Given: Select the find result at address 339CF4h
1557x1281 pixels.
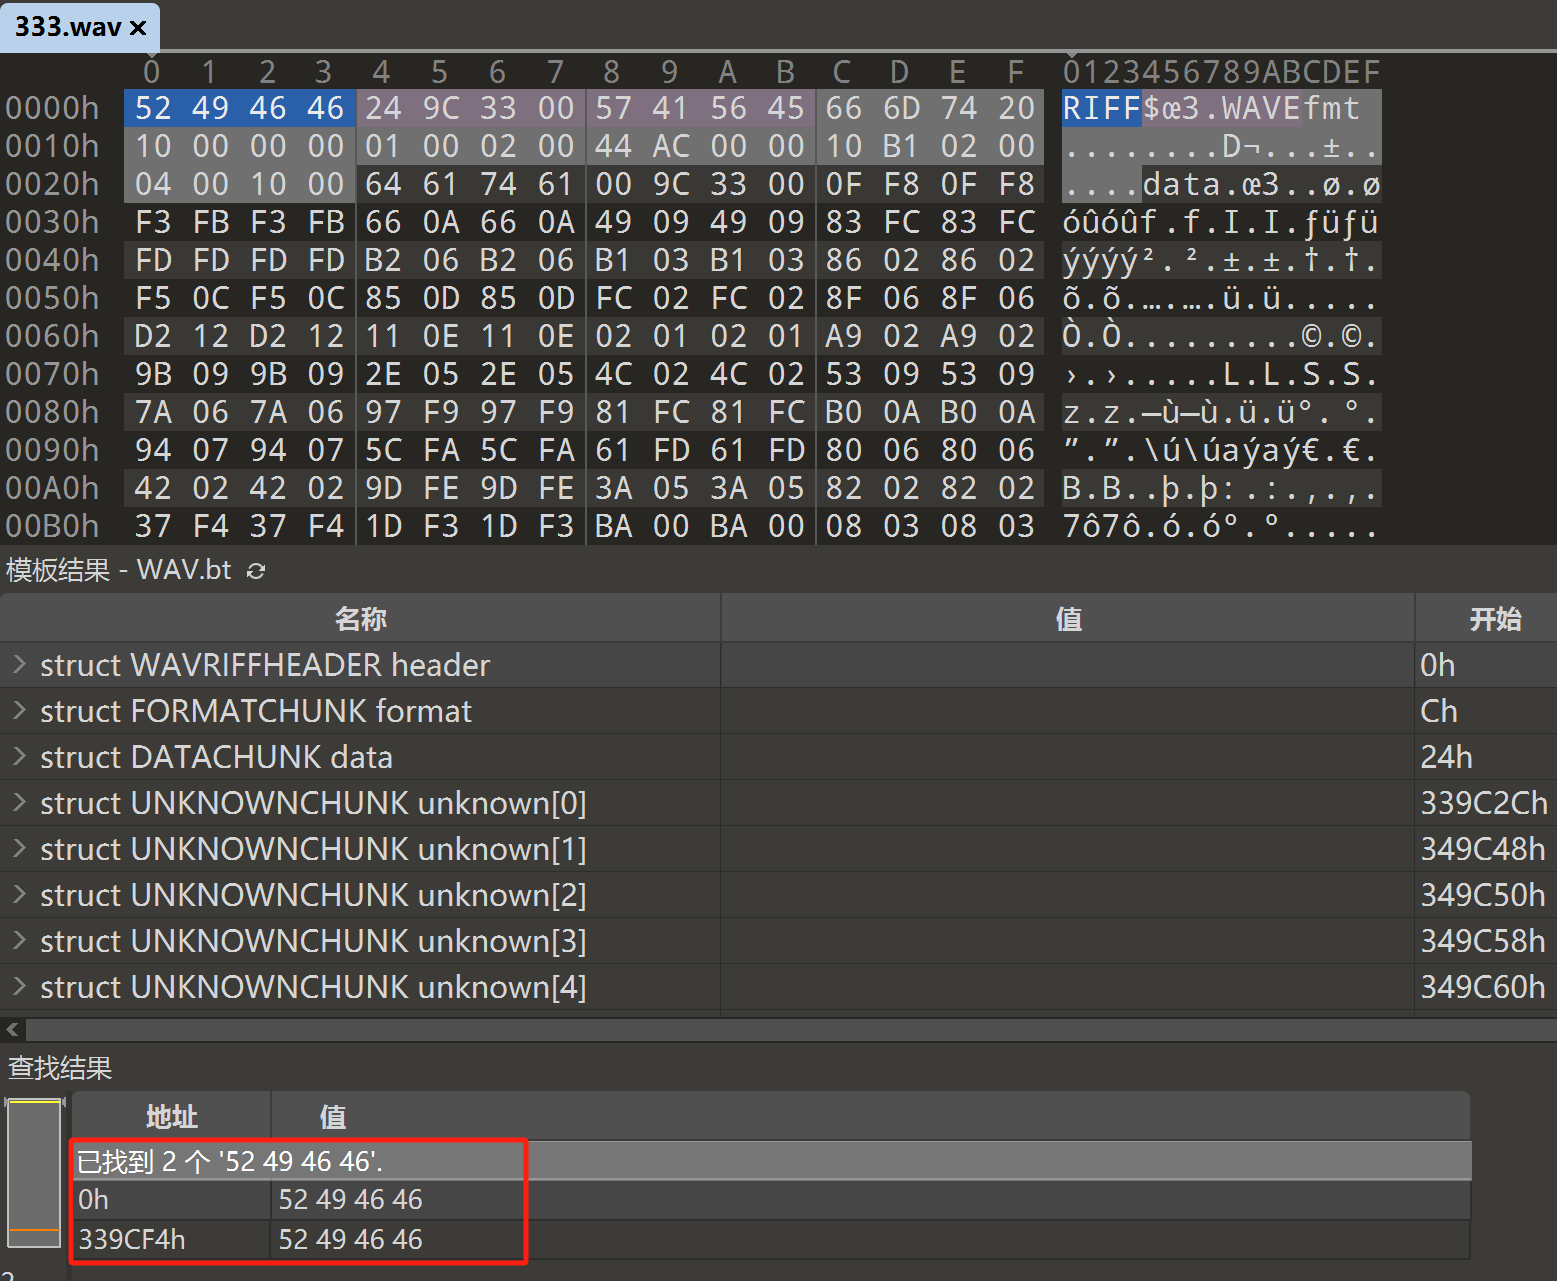Looking at the screenshot, I should (x=771, y=1239).
